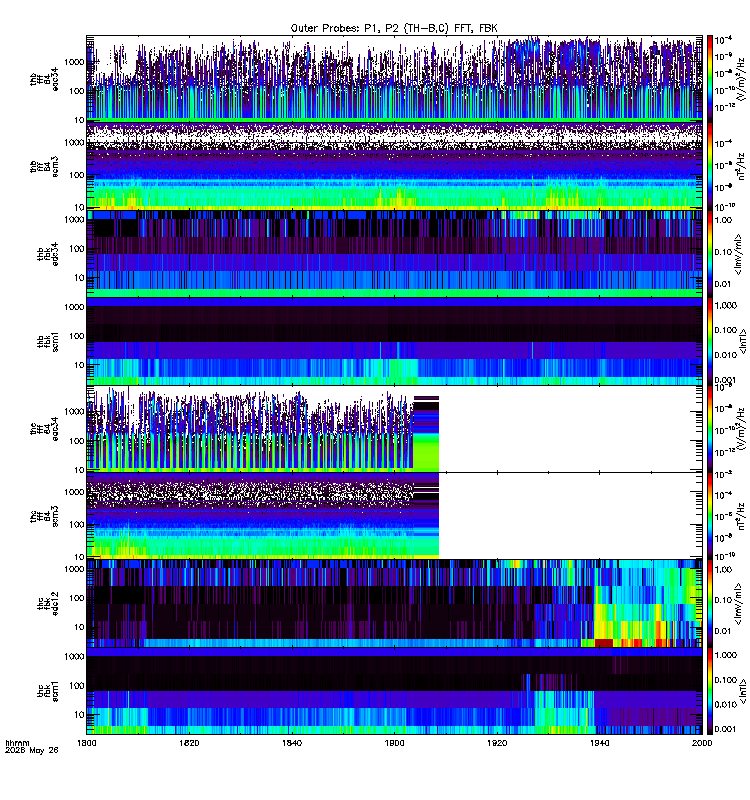Click the color bar of the thc fff scm3 panel
Image resolution: width=750 pixels, height=800 pixels.
pyautogui.click(x=710, y=516)
